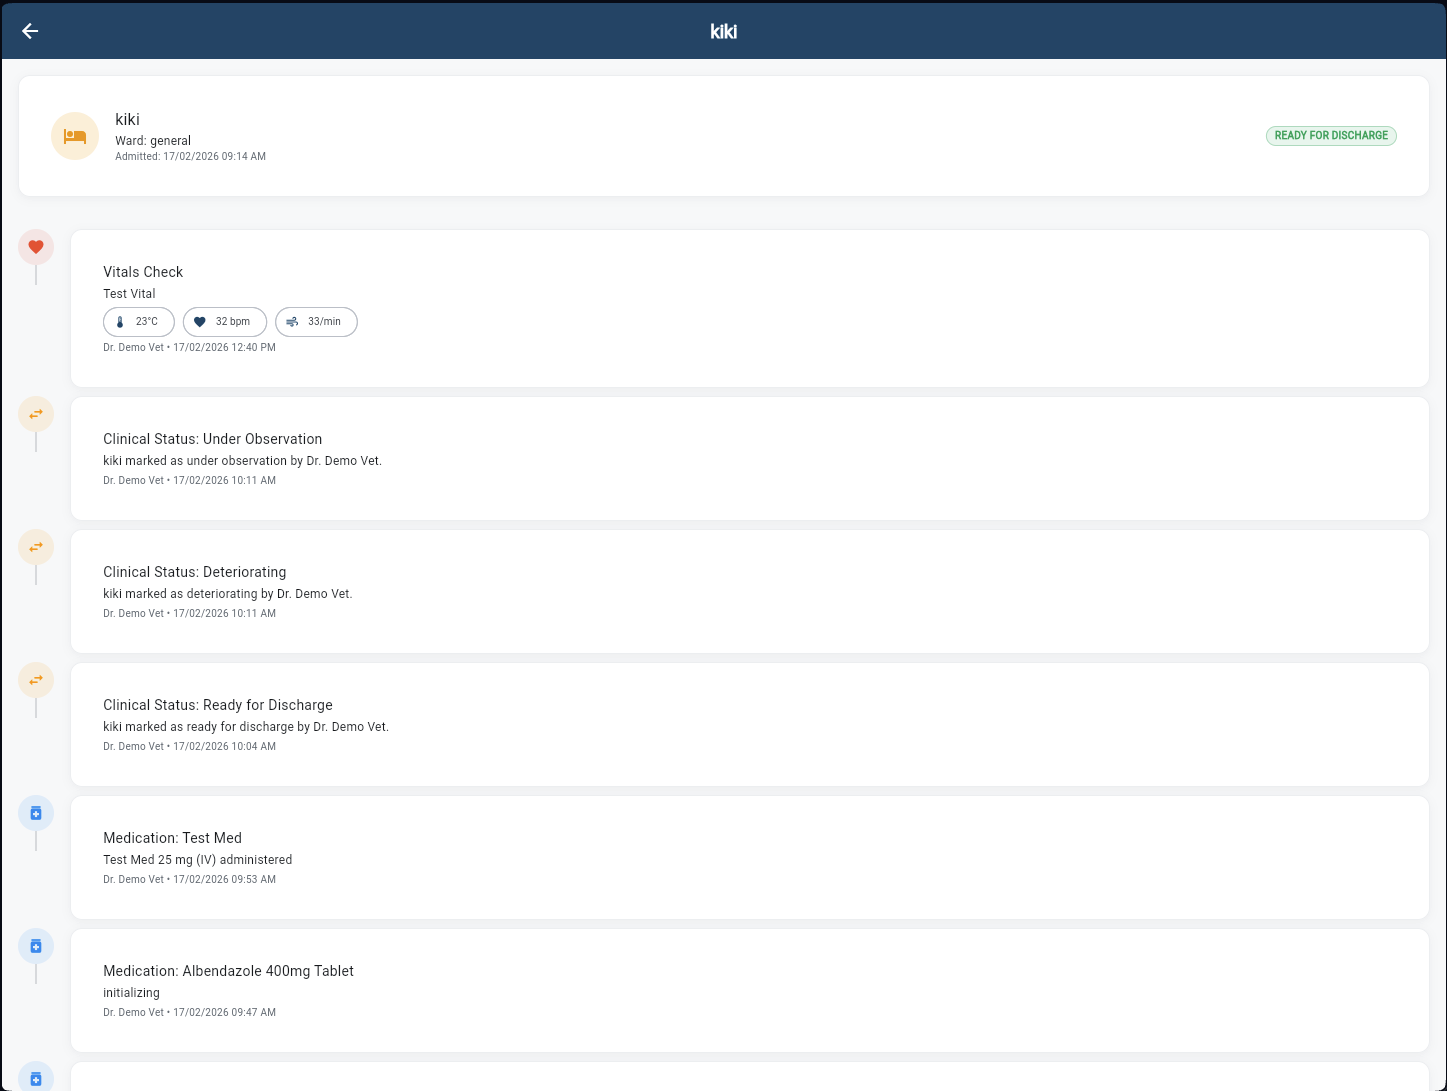Image resolution: width=1447 pixels, height=1091 pixels.
Task: Click the thermometer icon in the temperature chip
Action: pos(120,321)
